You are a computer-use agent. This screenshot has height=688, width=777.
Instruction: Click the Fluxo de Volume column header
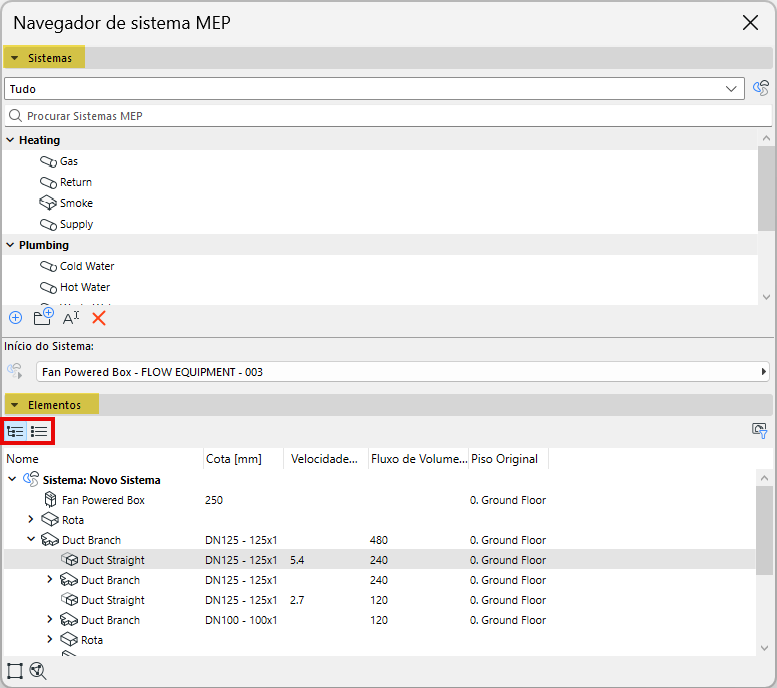point(419,459)
